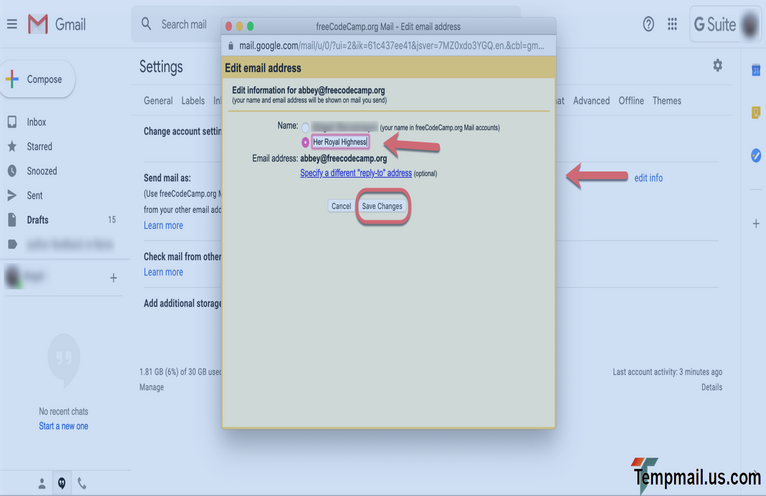Open the Gmail main menu hamburger icon
Image resolution: width=766 pixels, height=496 pixels.
(x=12, y=24)
